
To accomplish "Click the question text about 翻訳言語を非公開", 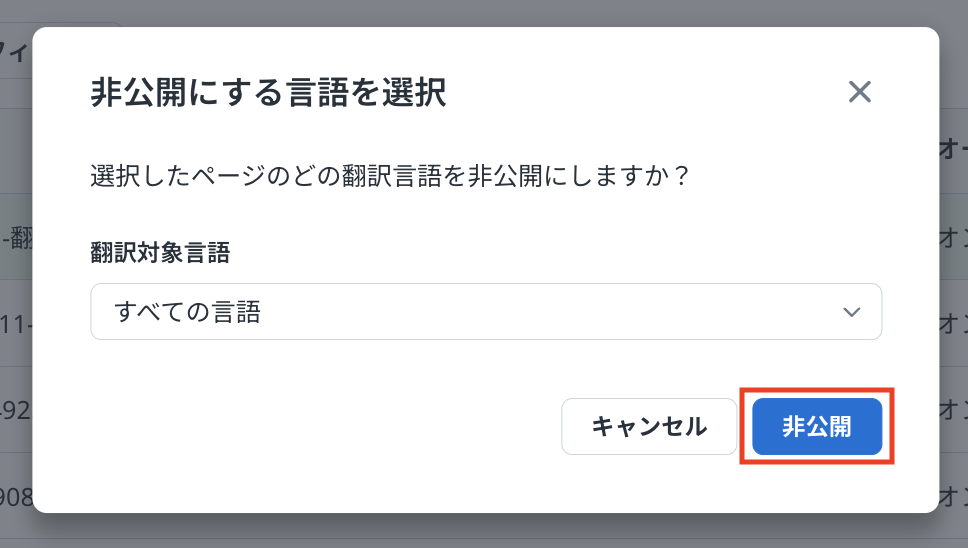I will [391, 178].
